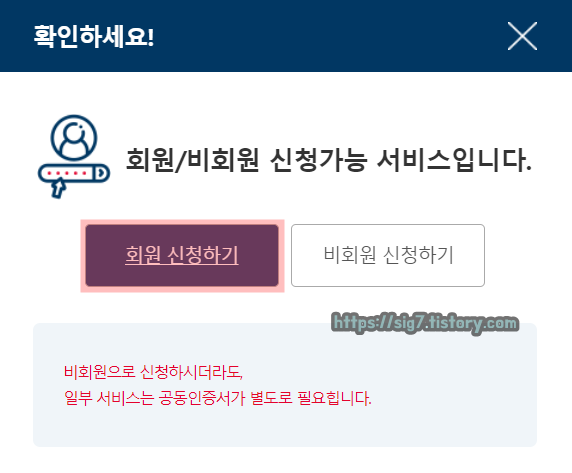572x473 pixels.
Task: Click the user profile circle icon
Action: pyautogui.click(x=74, y=138)
